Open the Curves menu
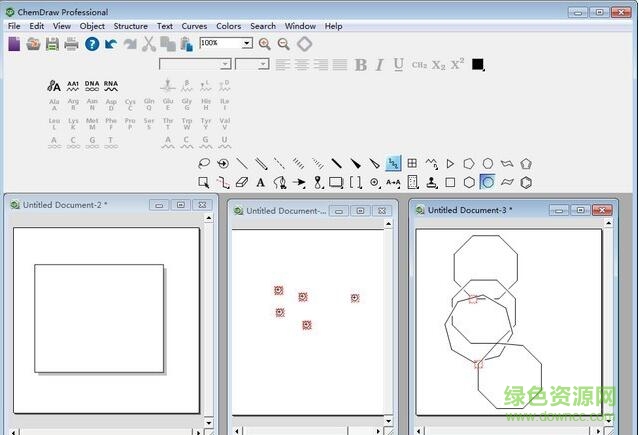Screen dimensions: 639x435 [x=194, y=26]
